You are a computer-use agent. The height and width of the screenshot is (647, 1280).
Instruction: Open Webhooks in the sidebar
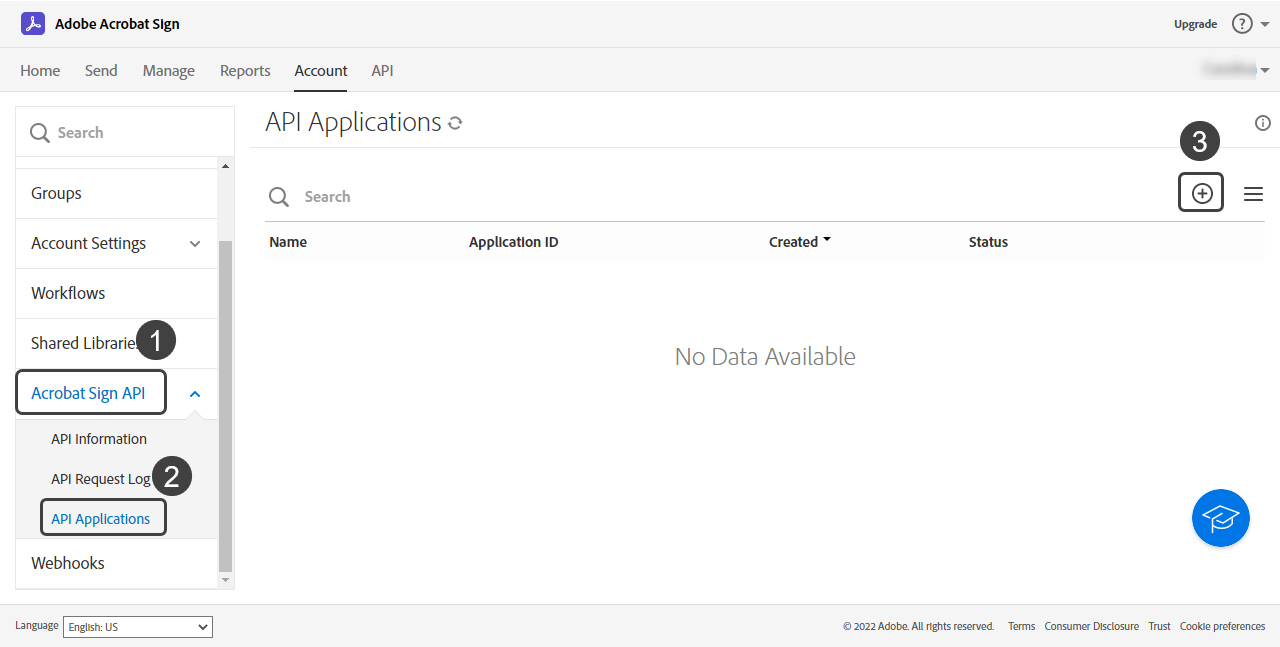point(116,563)
